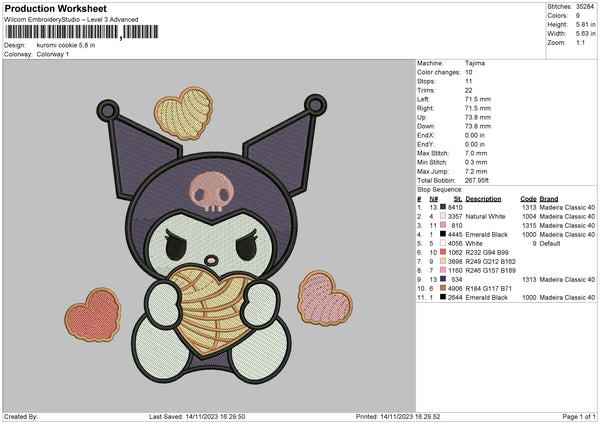The height and width of the screenshot is (424, 600).
Task: Click the black swatch beside stitch count 2644
Action: coord(443,297)
